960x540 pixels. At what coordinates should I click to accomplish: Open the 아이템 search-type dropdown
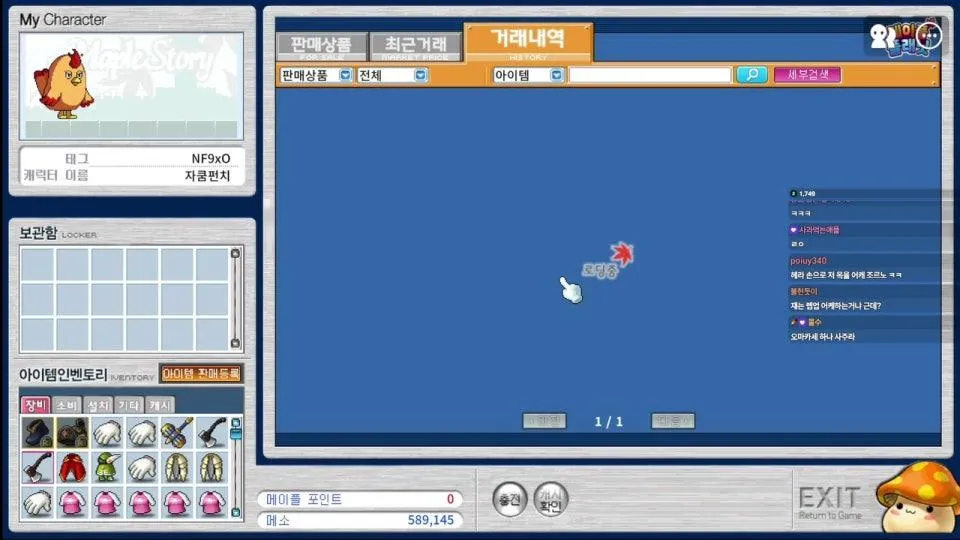(557, 75)
